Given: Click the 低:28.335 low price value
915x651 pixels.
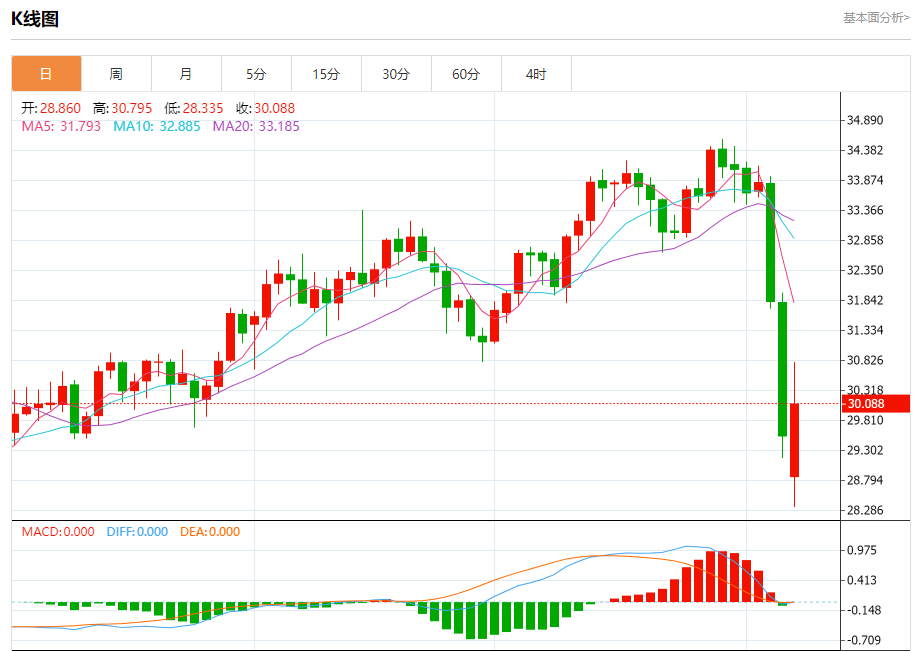Looking at the screenshot, I should (x=194, y=108).
